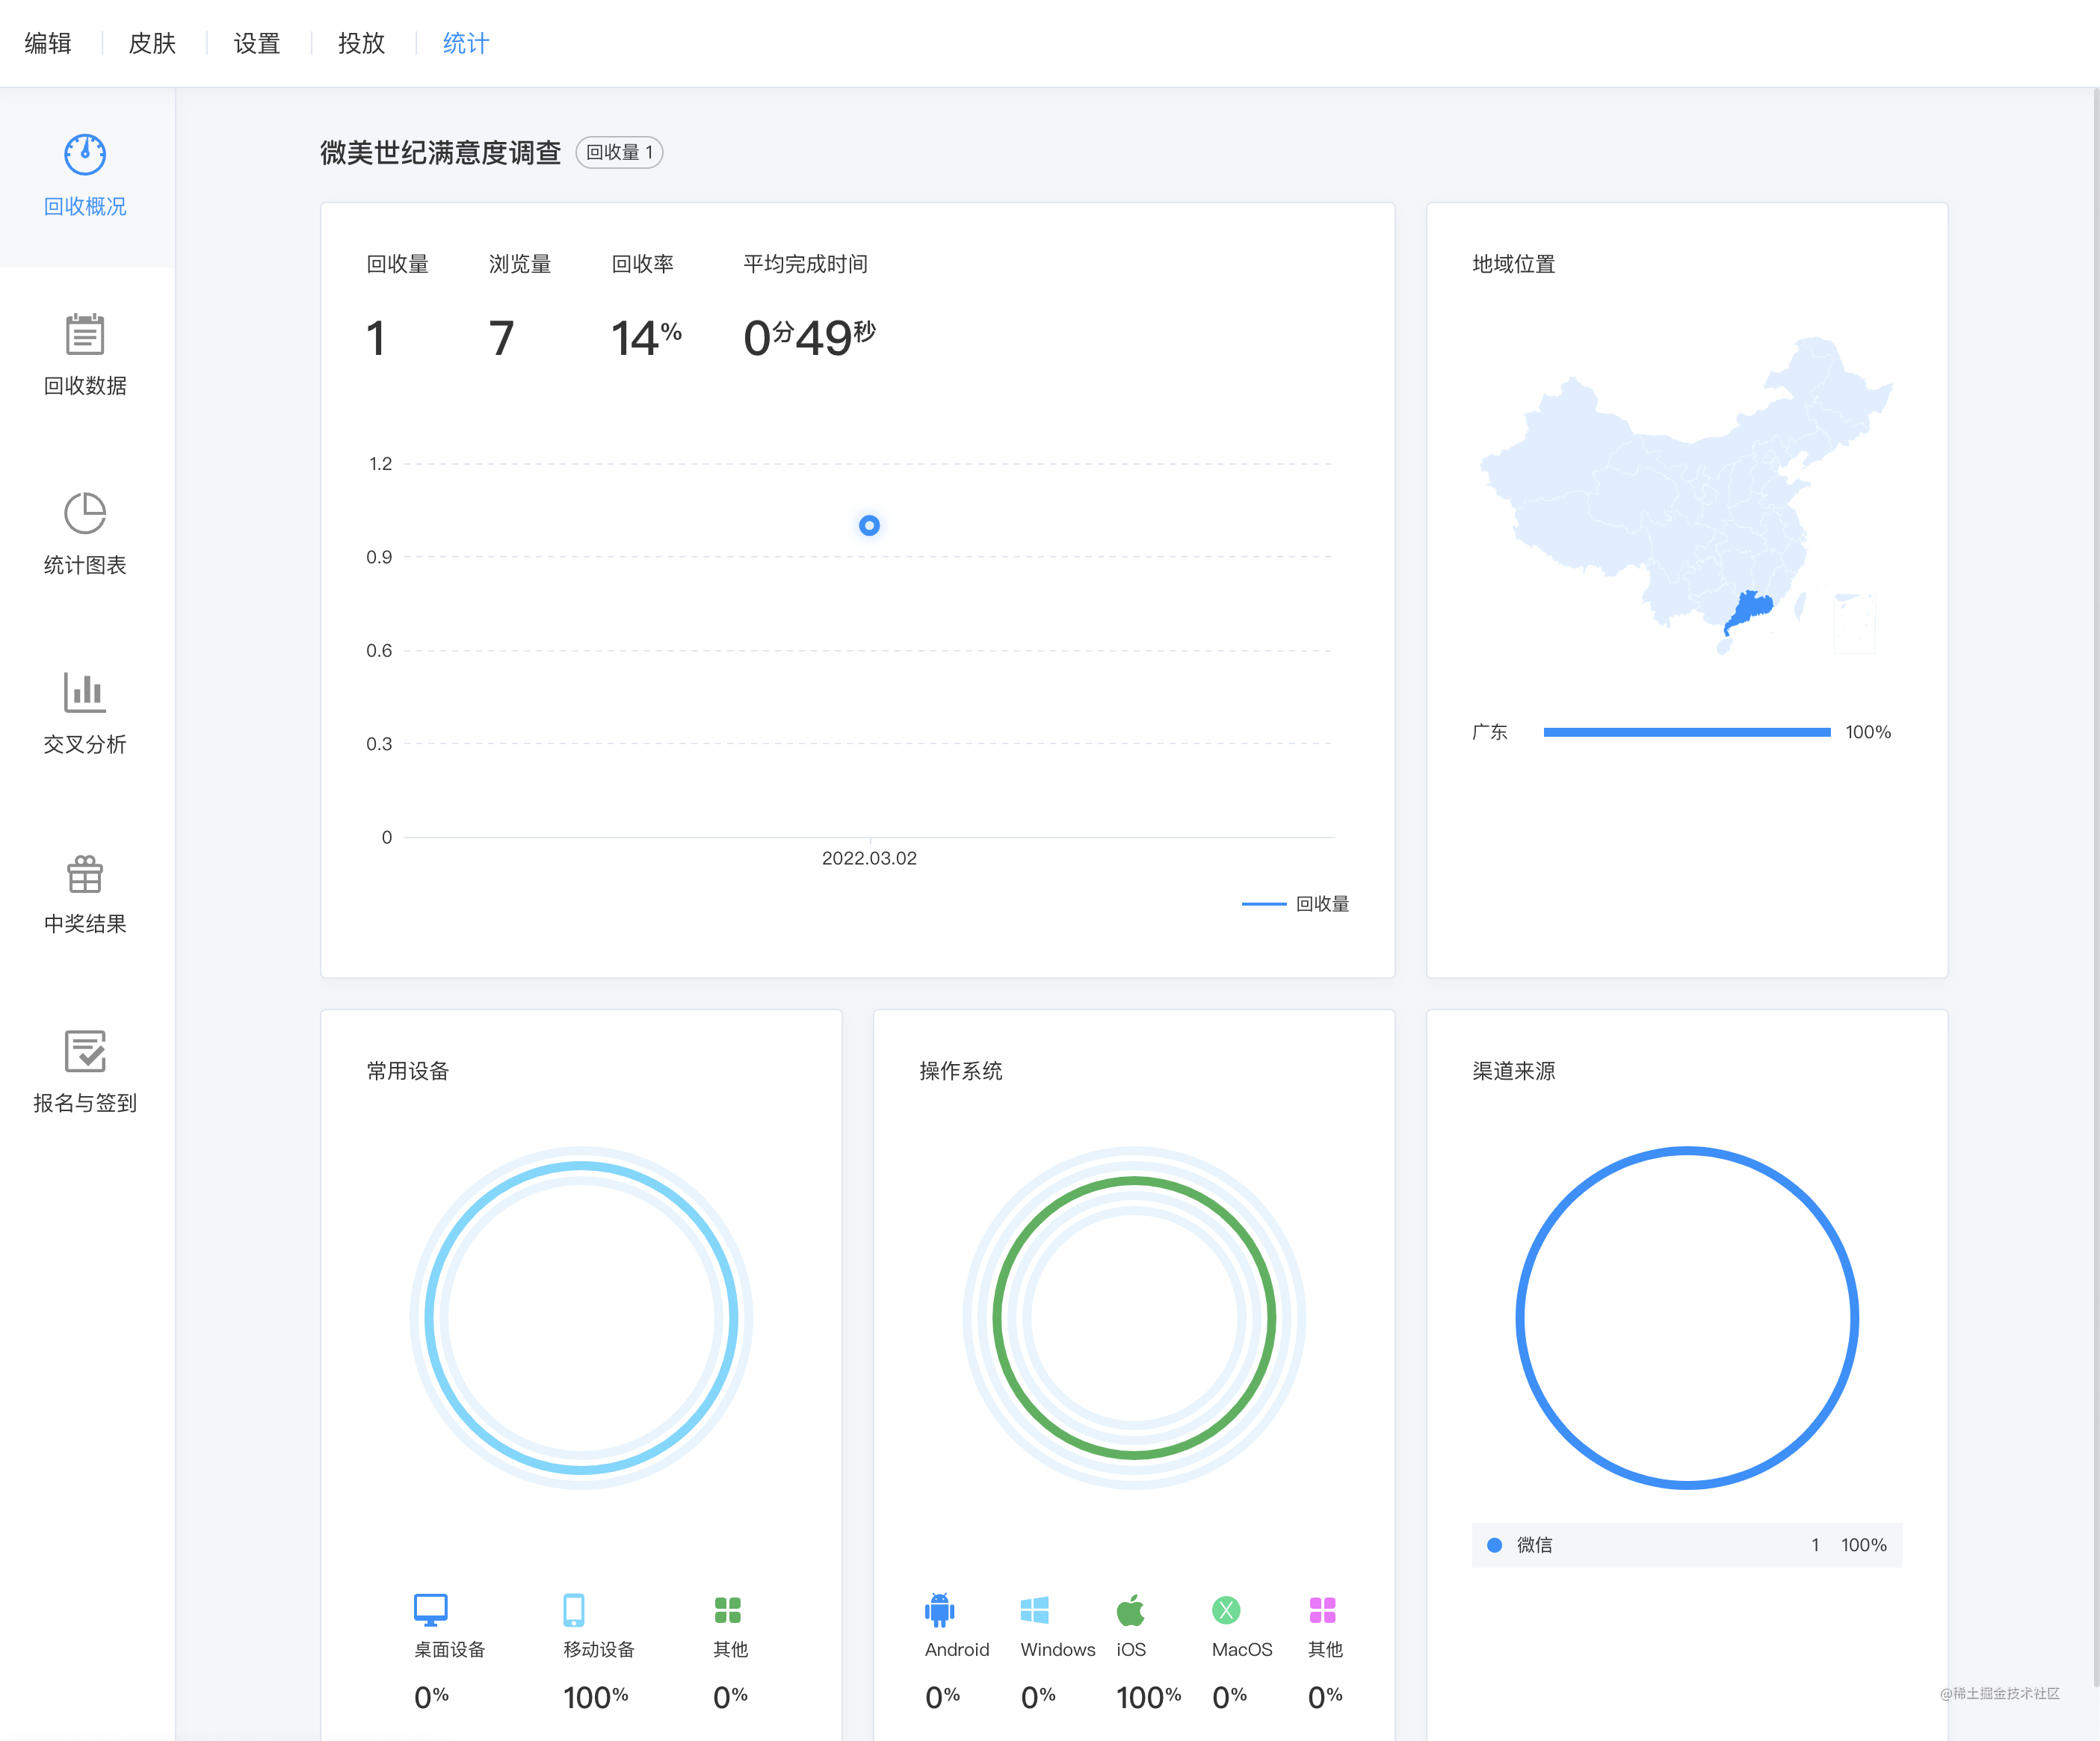This screenshot has width=2100, height=1741.
Task: Click the 桌面设备 0% figure
Action: [x=431, y=1697]
